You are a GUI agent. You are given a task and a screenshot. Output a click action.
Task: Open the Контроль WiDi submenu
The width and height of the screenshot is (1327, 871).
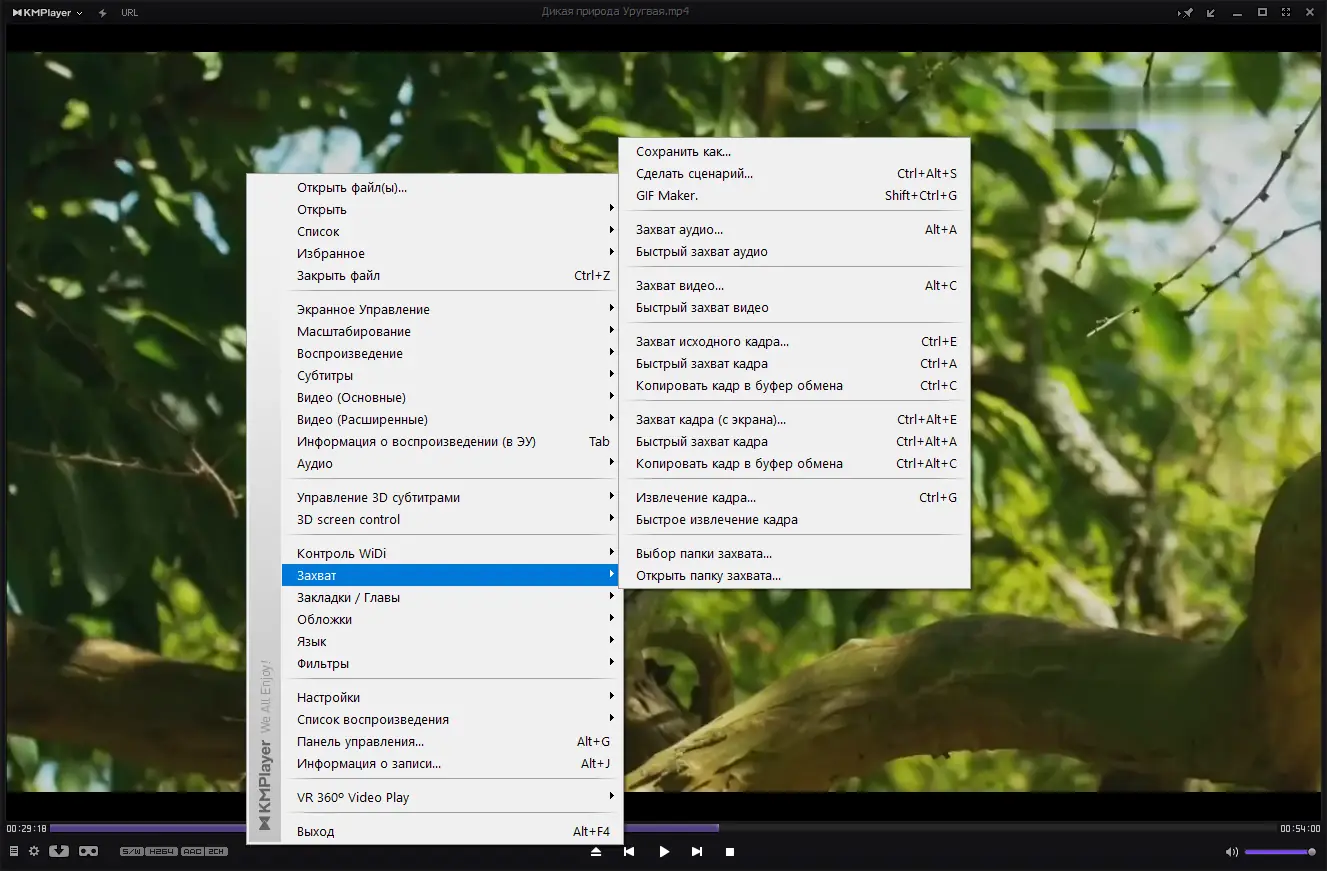(448, 554)
